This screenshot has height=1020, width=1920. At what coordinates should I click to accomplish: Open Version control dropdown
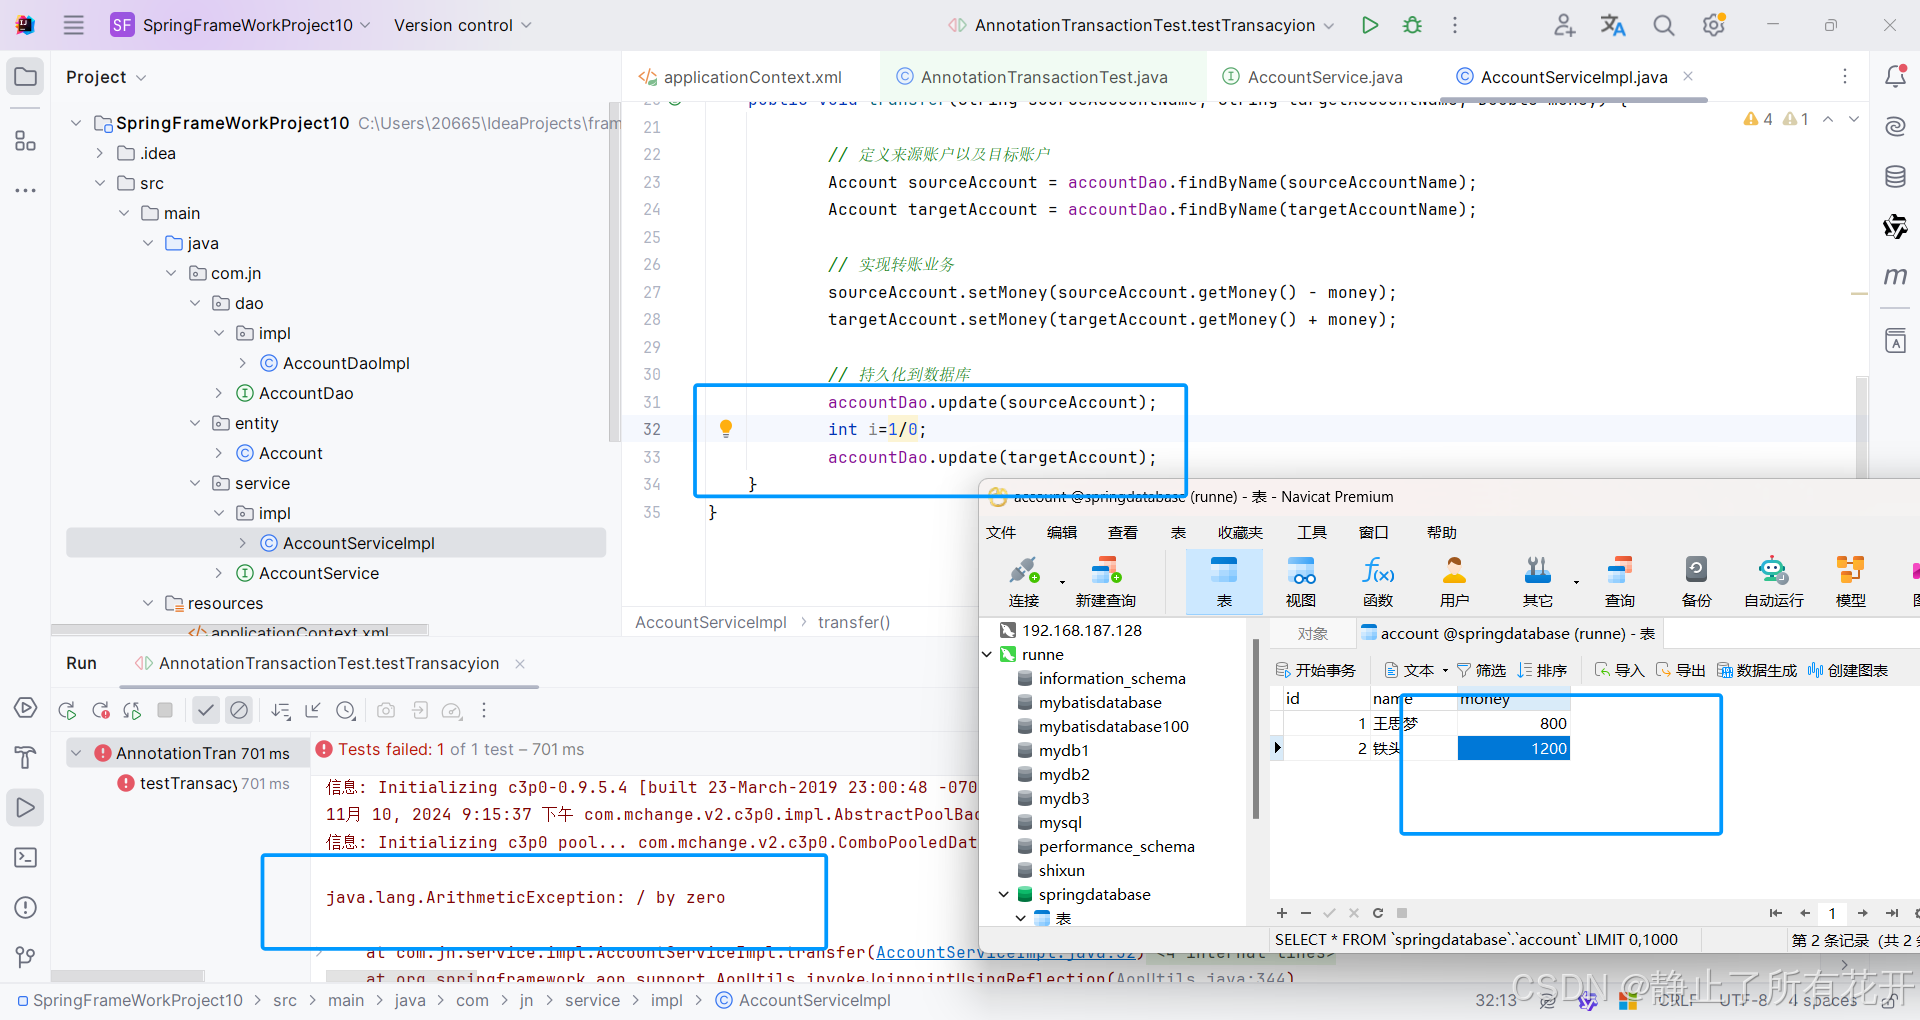462,25
